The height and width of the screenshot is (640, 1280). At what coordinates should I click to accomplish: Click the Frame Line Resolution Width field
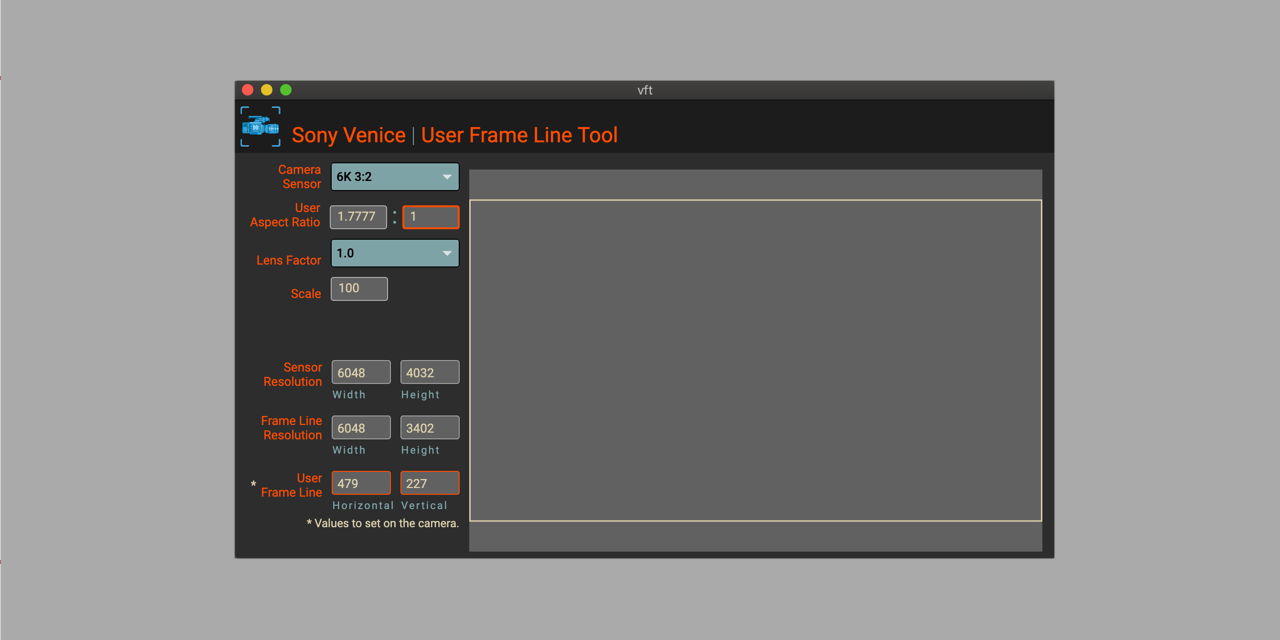point(360,427)
